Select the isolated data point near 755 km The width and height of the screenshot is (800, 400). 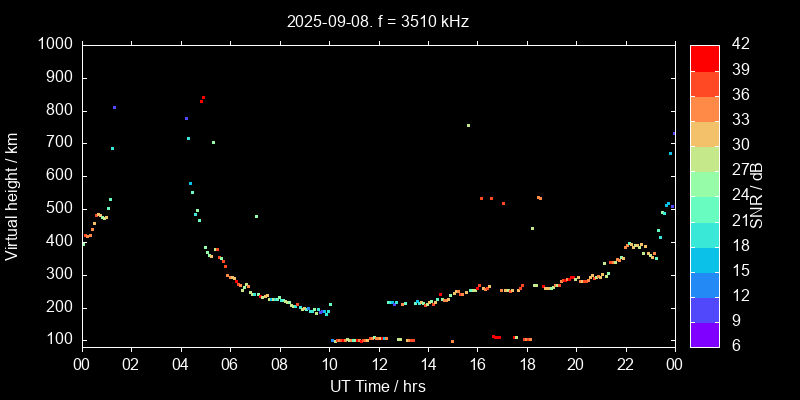coord(467,125)
